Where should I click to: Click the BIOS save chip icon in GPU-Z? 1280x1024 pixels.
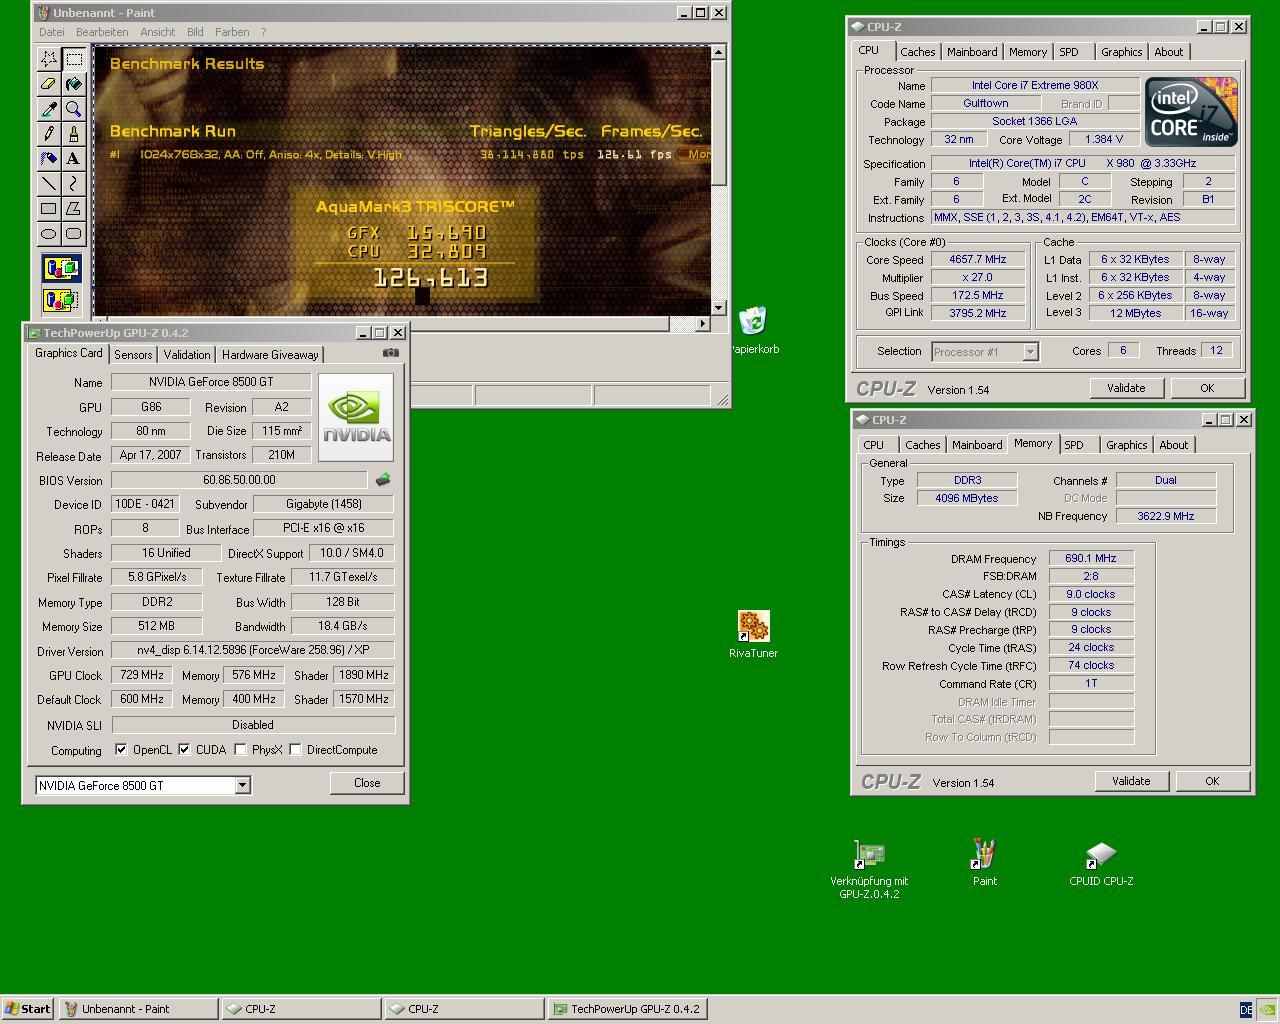pyautogui.click(x=383, y=480)
